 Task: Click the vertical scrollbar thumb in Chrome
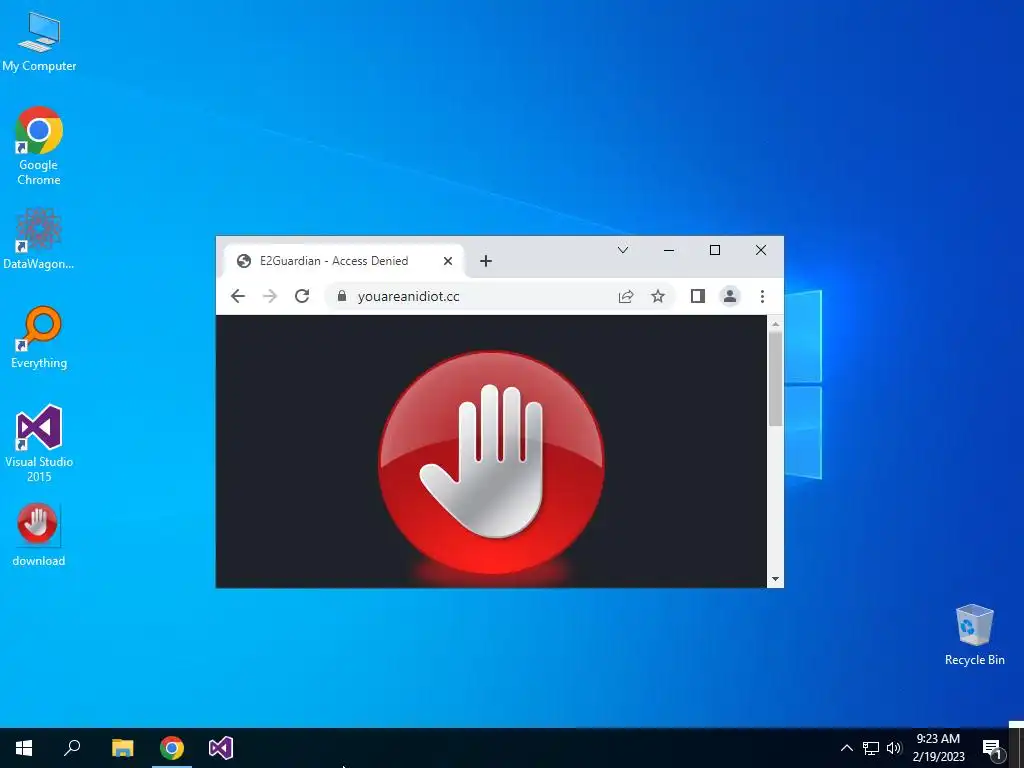[775, 379]
